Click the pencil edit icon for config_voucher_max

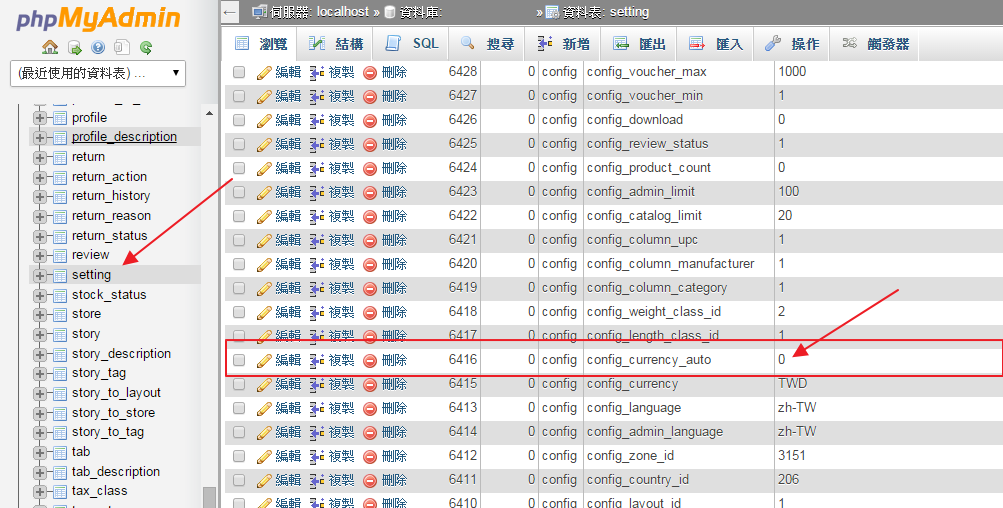coord(264,72)
